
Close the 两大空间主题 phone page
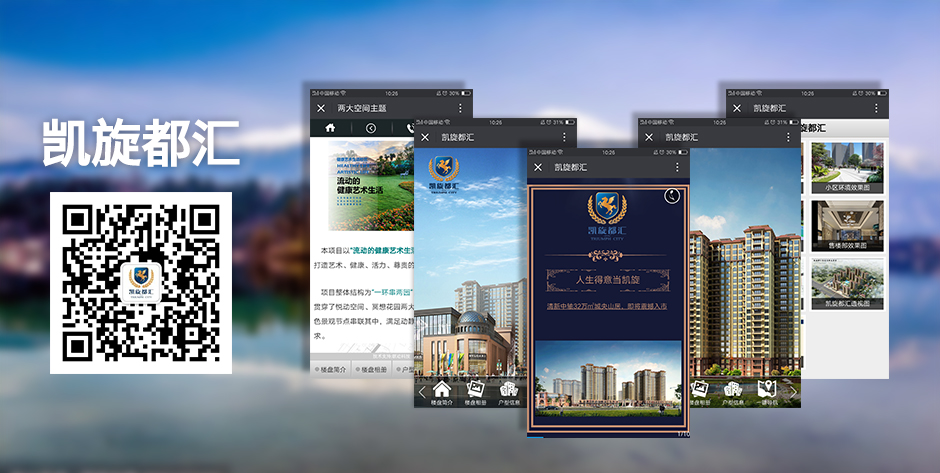[x=321, y=108]
